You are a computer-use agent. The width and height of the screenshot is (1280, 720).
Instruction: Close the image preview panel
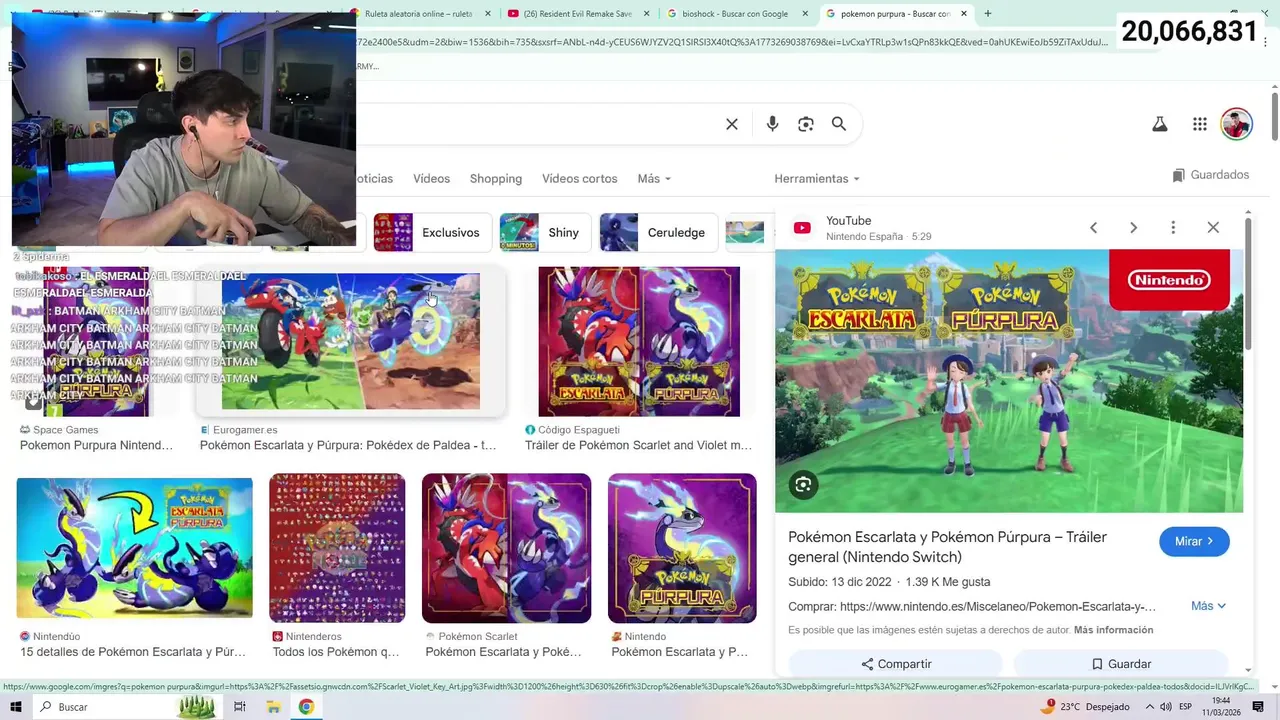point(1213,228)
